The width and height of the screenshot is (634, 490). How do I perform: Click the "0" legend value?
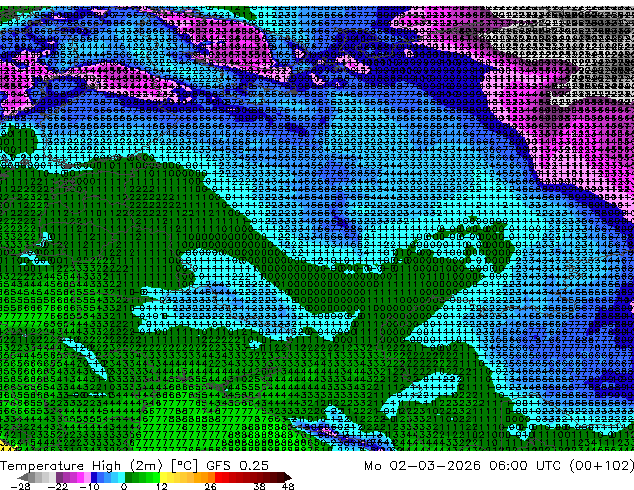pos(124,486)
